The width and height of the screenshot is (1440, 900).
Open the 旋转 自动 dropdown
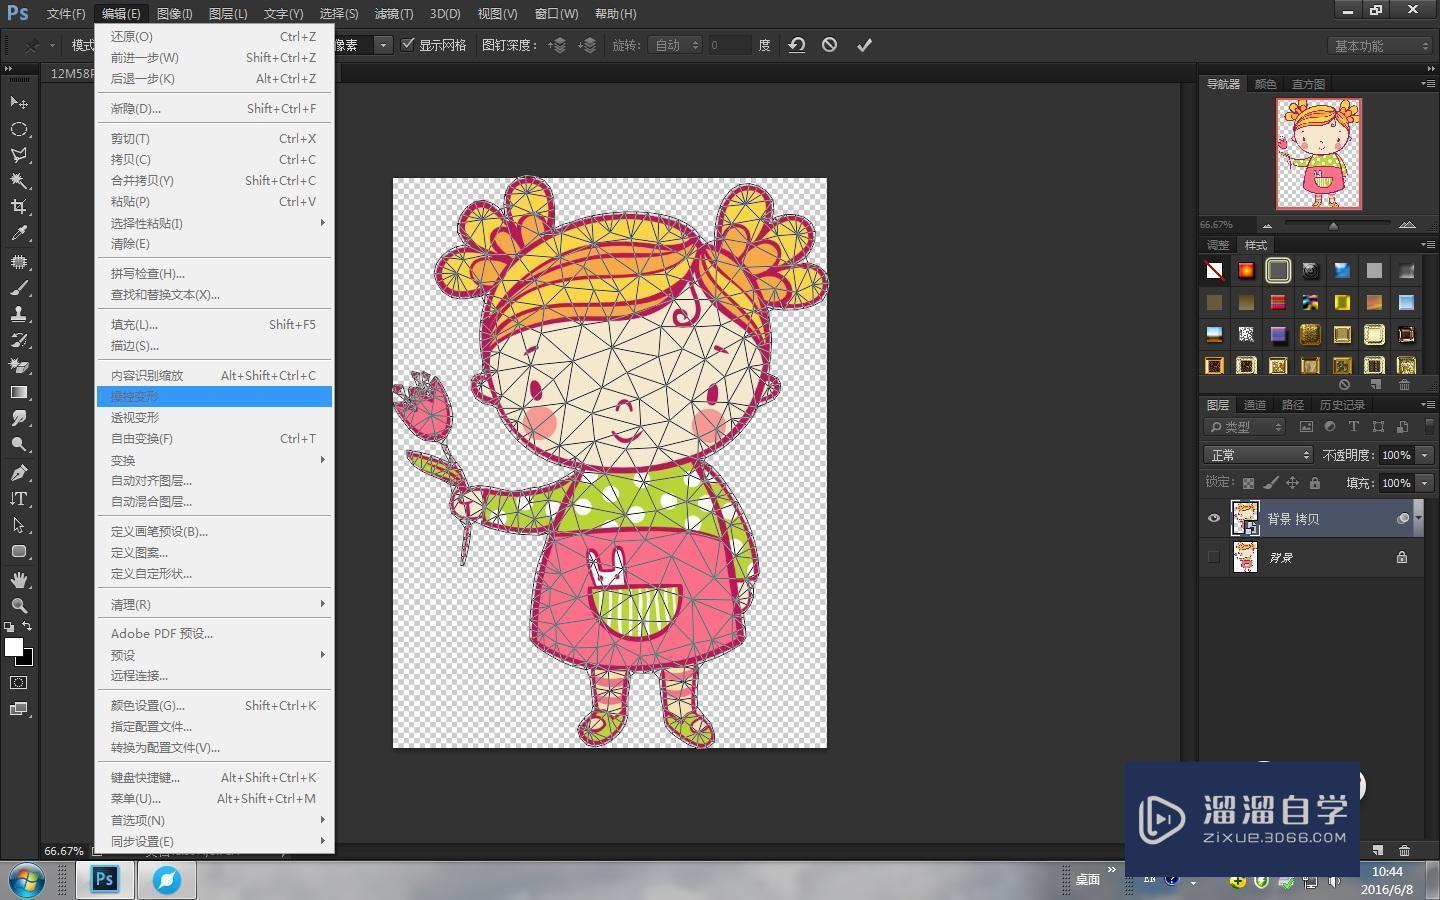click(x=675, y=45)
